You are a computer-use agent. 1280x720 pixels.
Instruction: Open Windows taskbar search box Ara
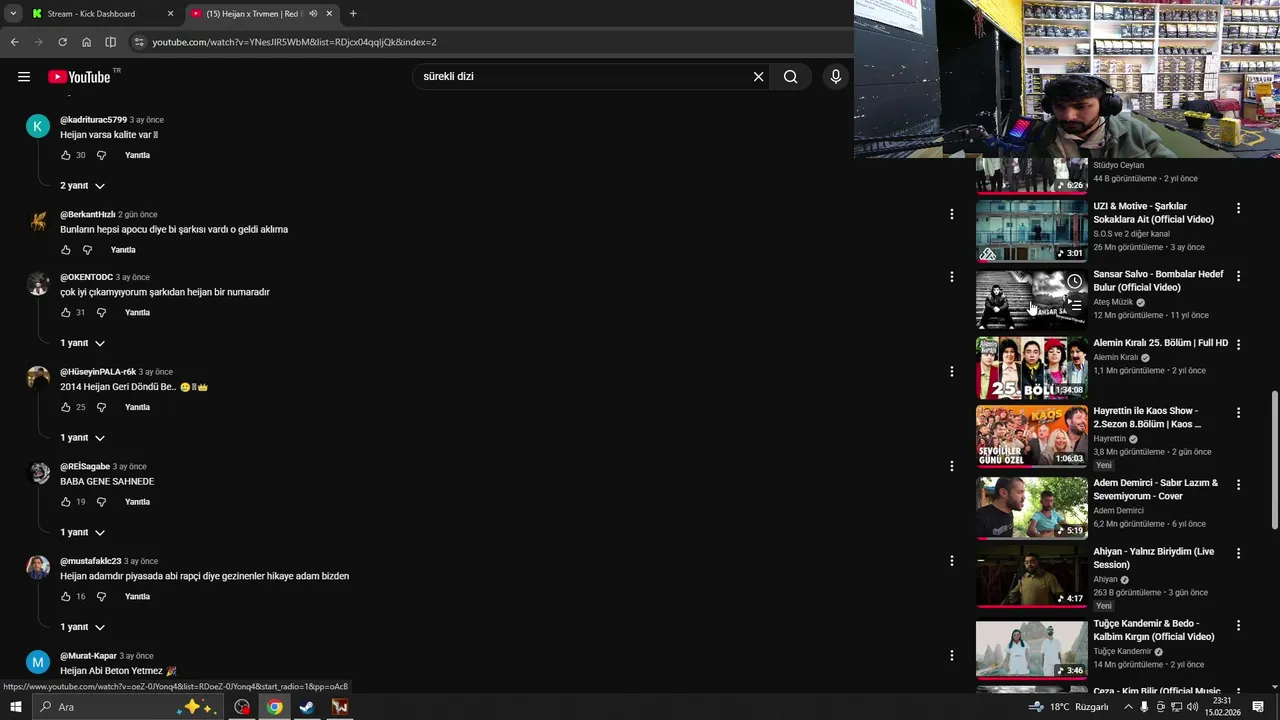[x=127, y=707]
